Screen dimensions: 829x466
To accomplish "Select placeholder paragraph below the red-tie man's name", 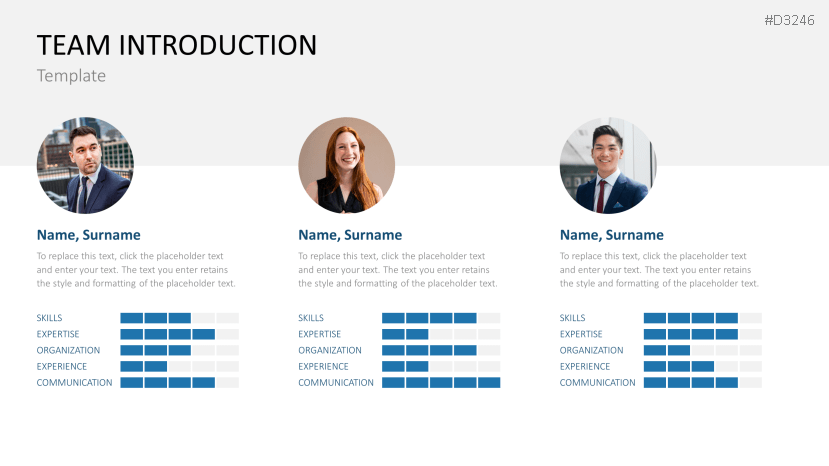I will click(x=659, y=270).
